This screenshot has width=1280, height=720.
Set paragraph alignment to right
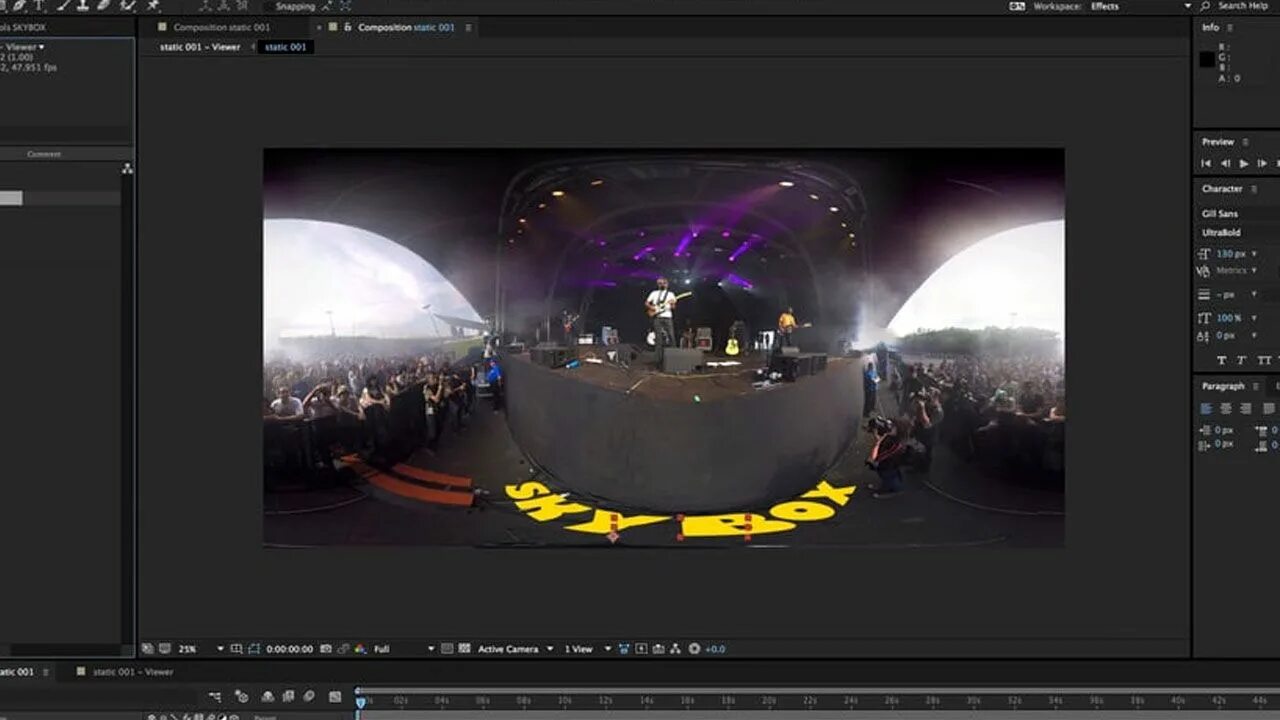pos(1245,408)
